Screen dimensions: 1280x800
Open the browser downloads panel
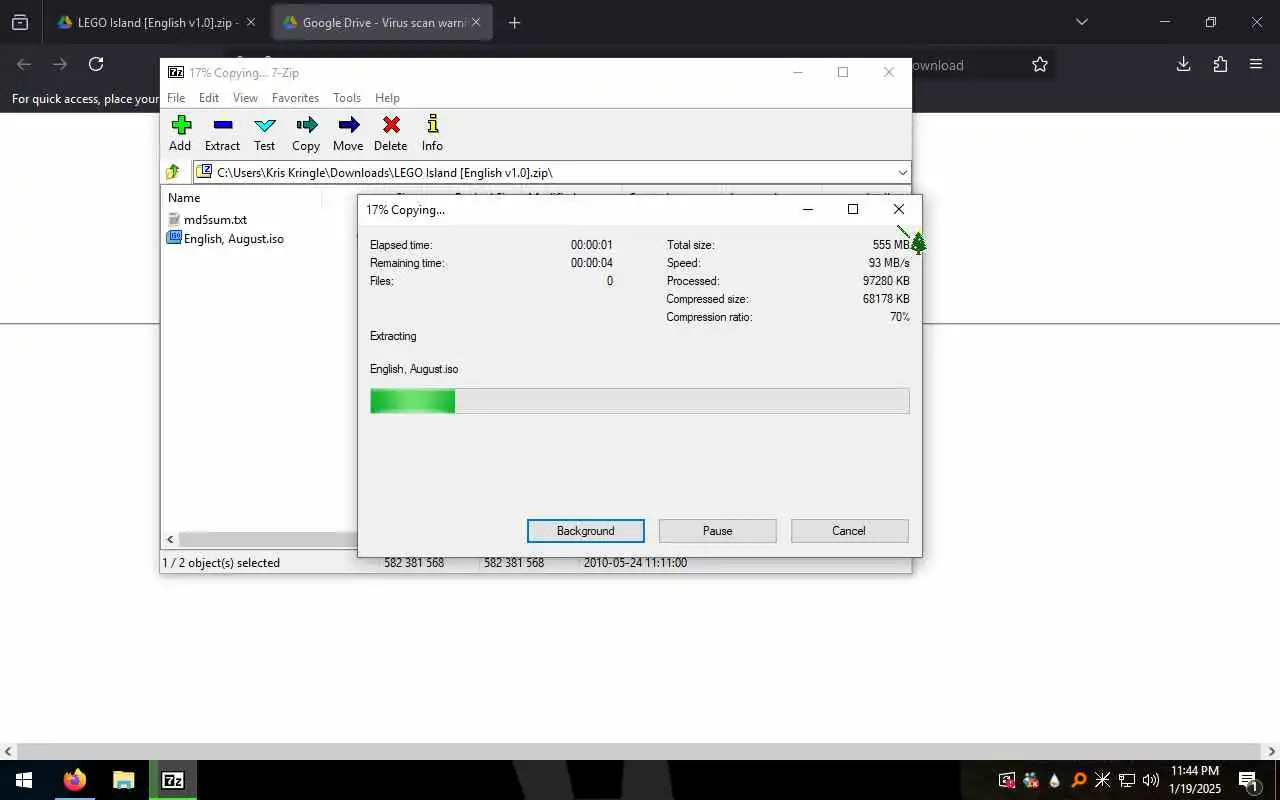[x=1183, y=64]
